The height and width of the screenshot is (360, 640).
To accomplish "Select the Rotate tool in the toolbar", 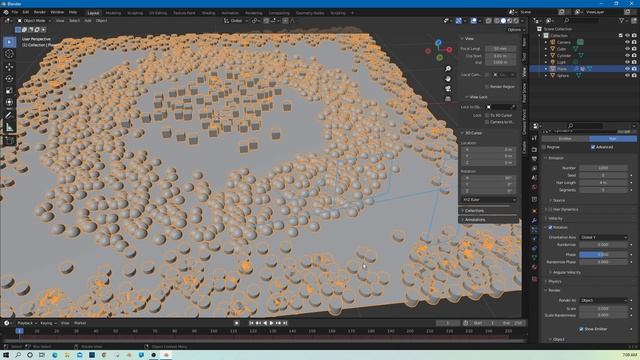I will 9,79.
